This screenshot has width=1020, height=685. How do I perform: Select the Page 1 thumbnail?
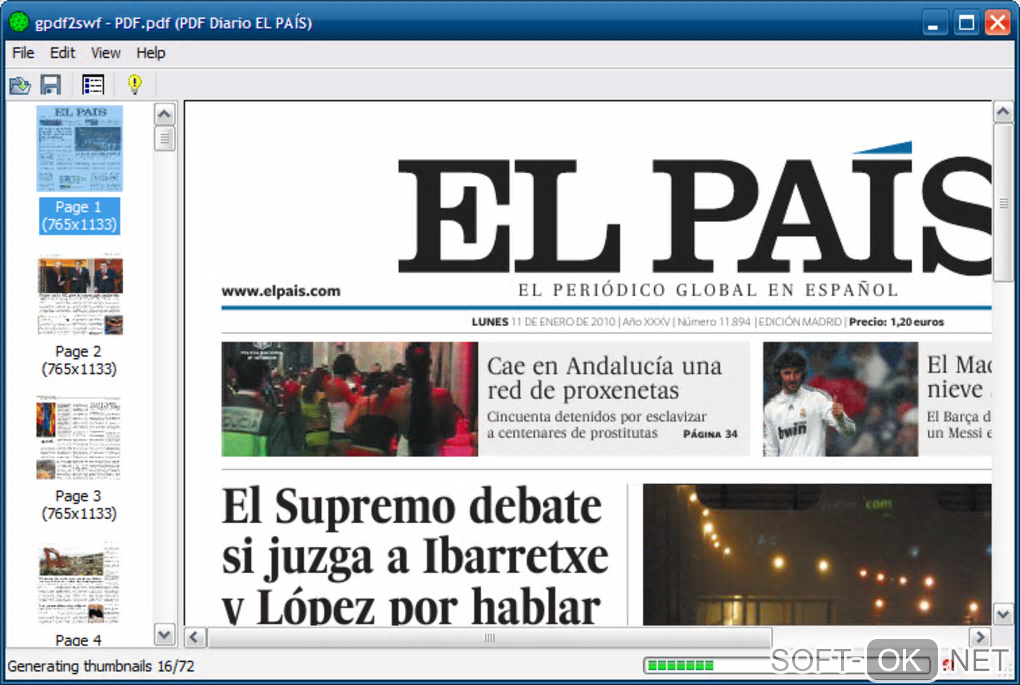click(79, 148)
